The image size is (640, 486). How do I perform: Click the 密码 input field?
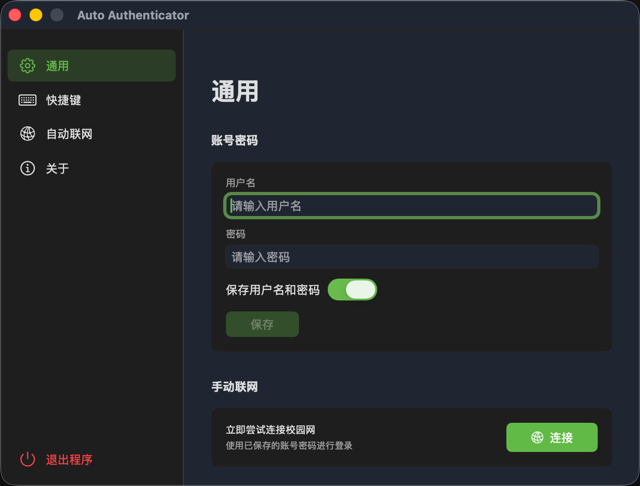411,257
